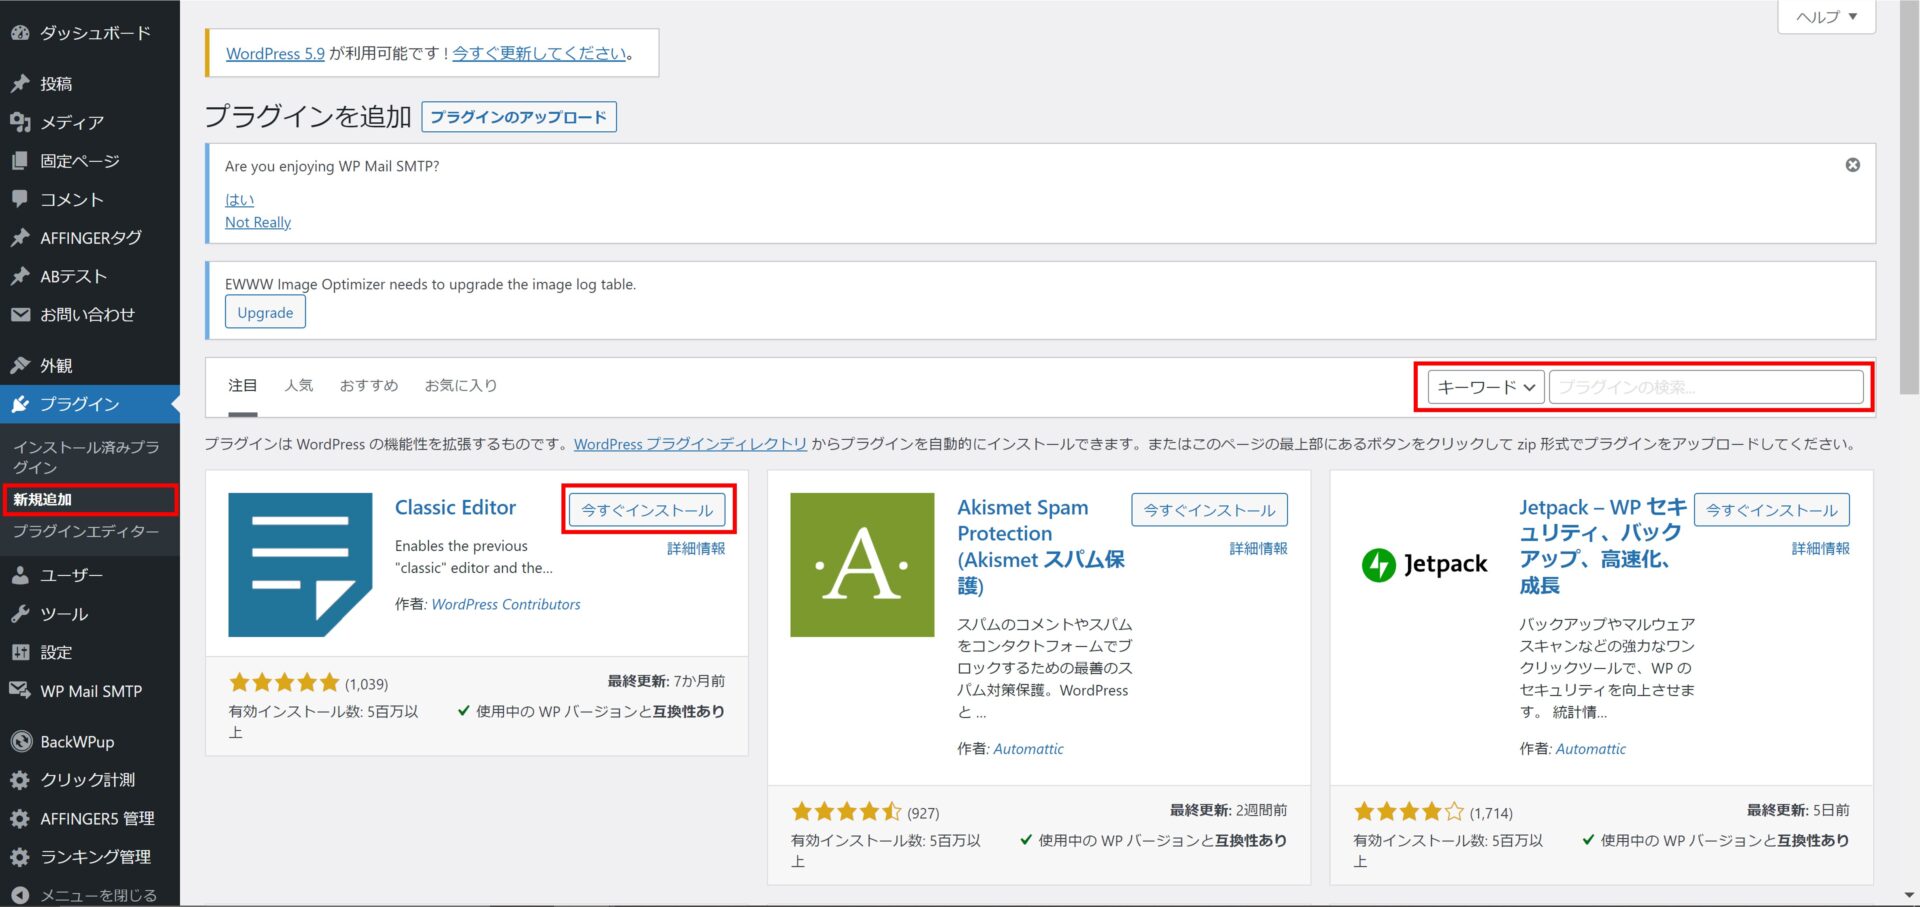Click Automattic author link under Akismet
Screen dimensions: 1920x907
tap(1028, 748)
